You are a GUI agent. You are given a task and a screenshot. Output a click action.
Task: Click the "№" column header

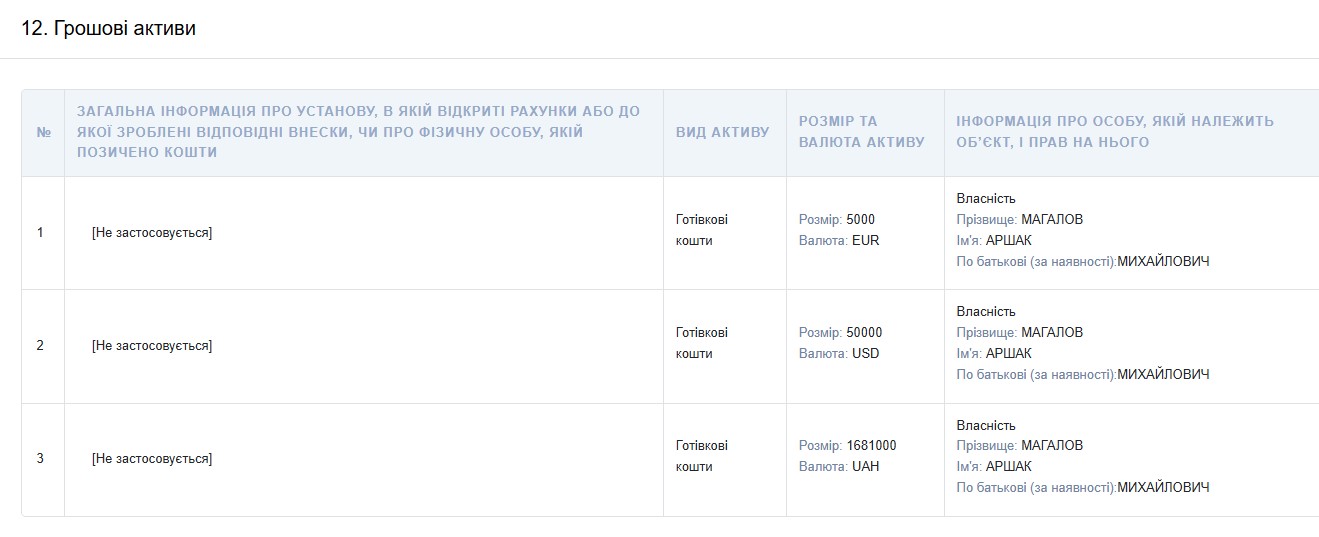[43, 132]
